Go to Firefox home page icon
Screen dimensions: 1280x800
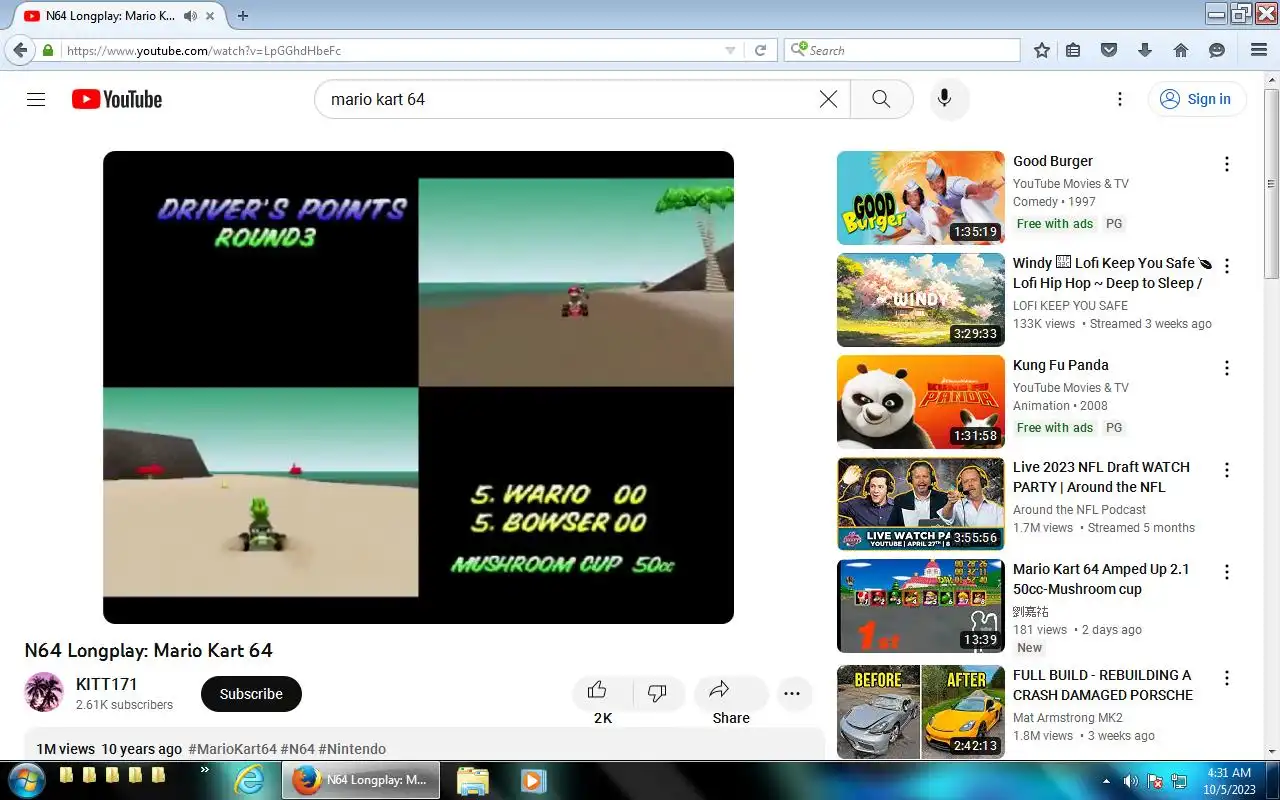click(x=1181, y=50)
